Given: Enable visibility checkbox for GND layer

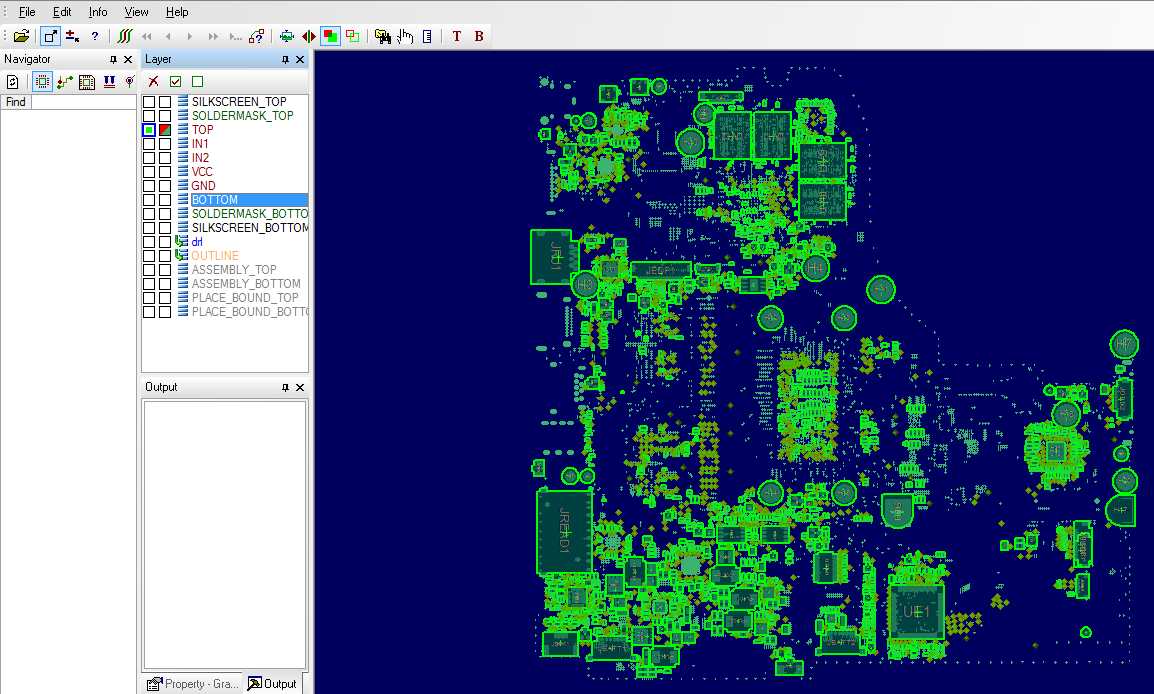Looking at the screenshot, I should 149,185.
